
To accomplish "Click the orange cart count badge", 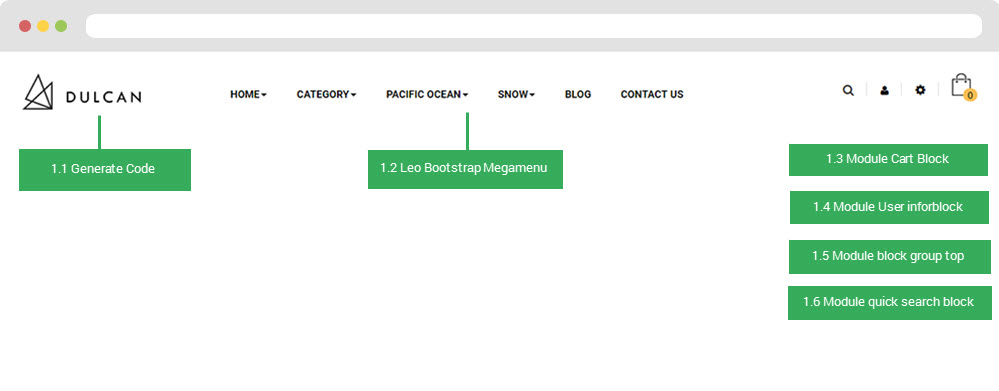I will click(x=970, y=96).
